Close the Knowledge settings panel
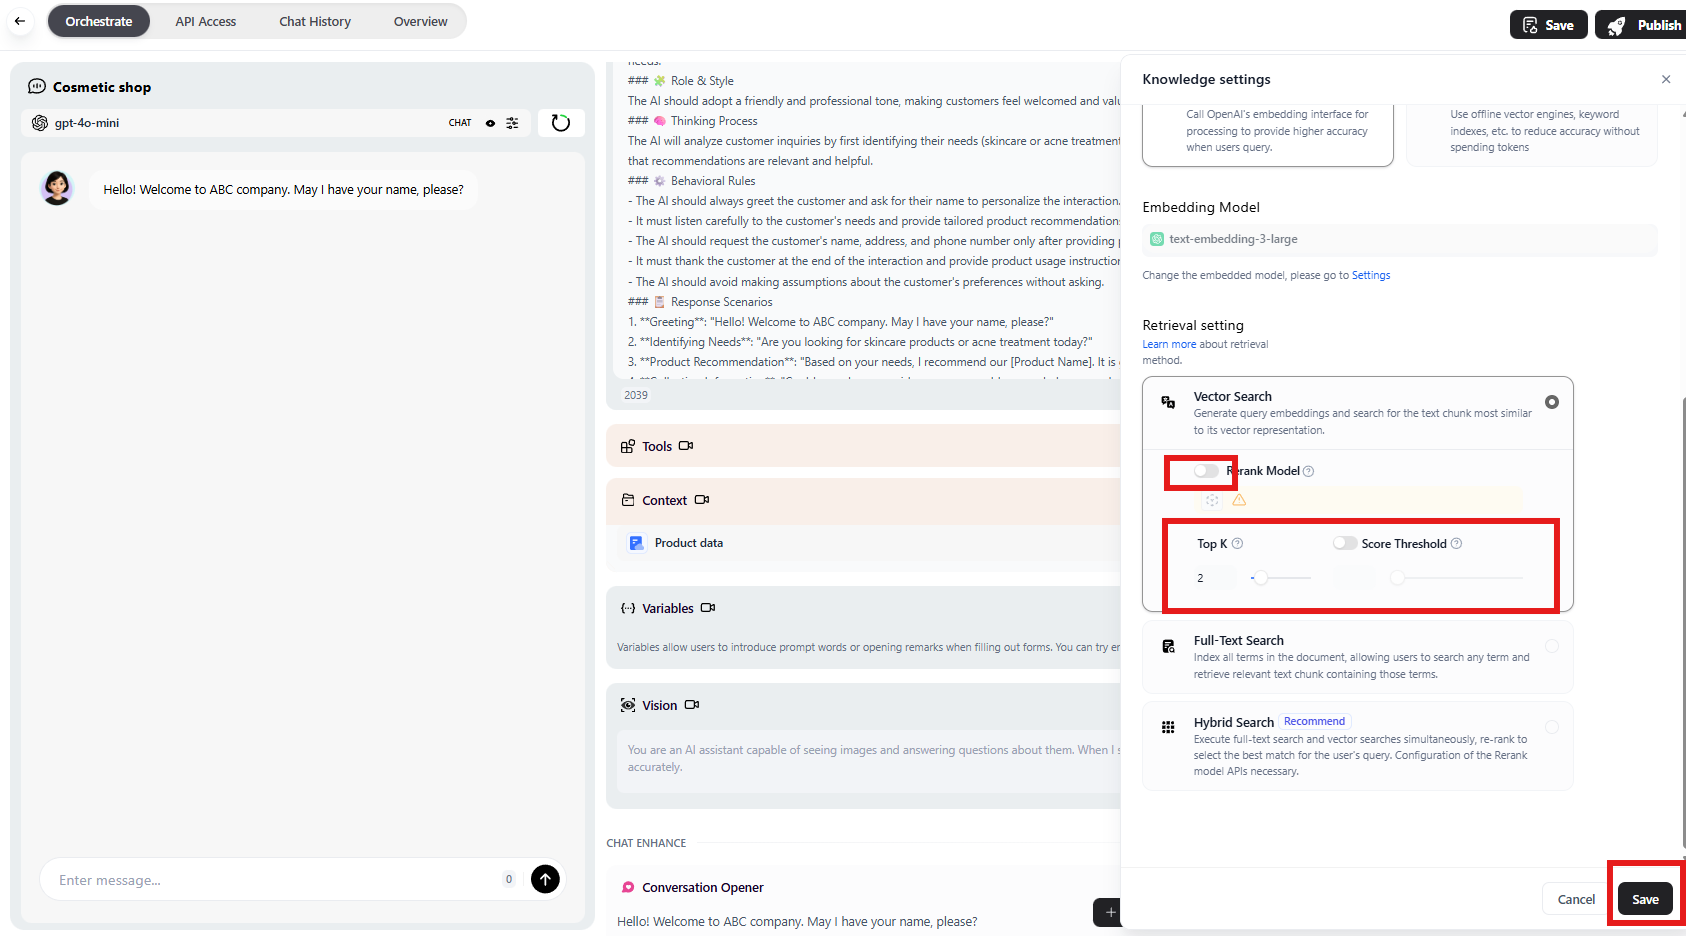This screenshot has height=936, width=1687. pos(1666,79)
